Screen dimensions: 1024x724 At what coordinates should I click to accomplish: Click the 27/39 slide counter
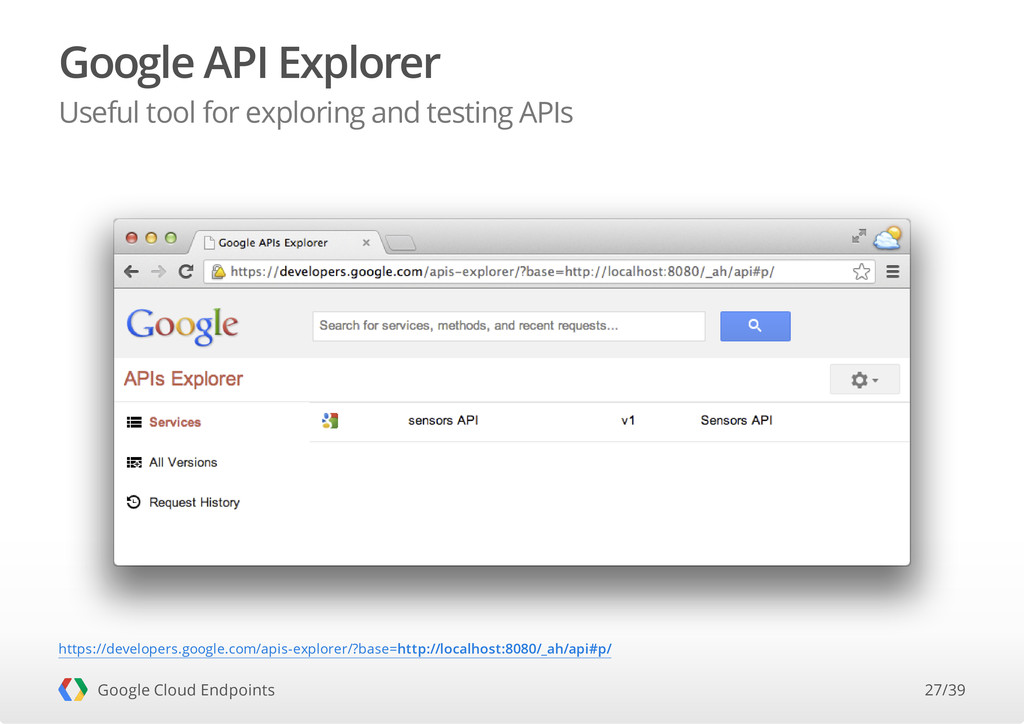click(x=944, y=690)
